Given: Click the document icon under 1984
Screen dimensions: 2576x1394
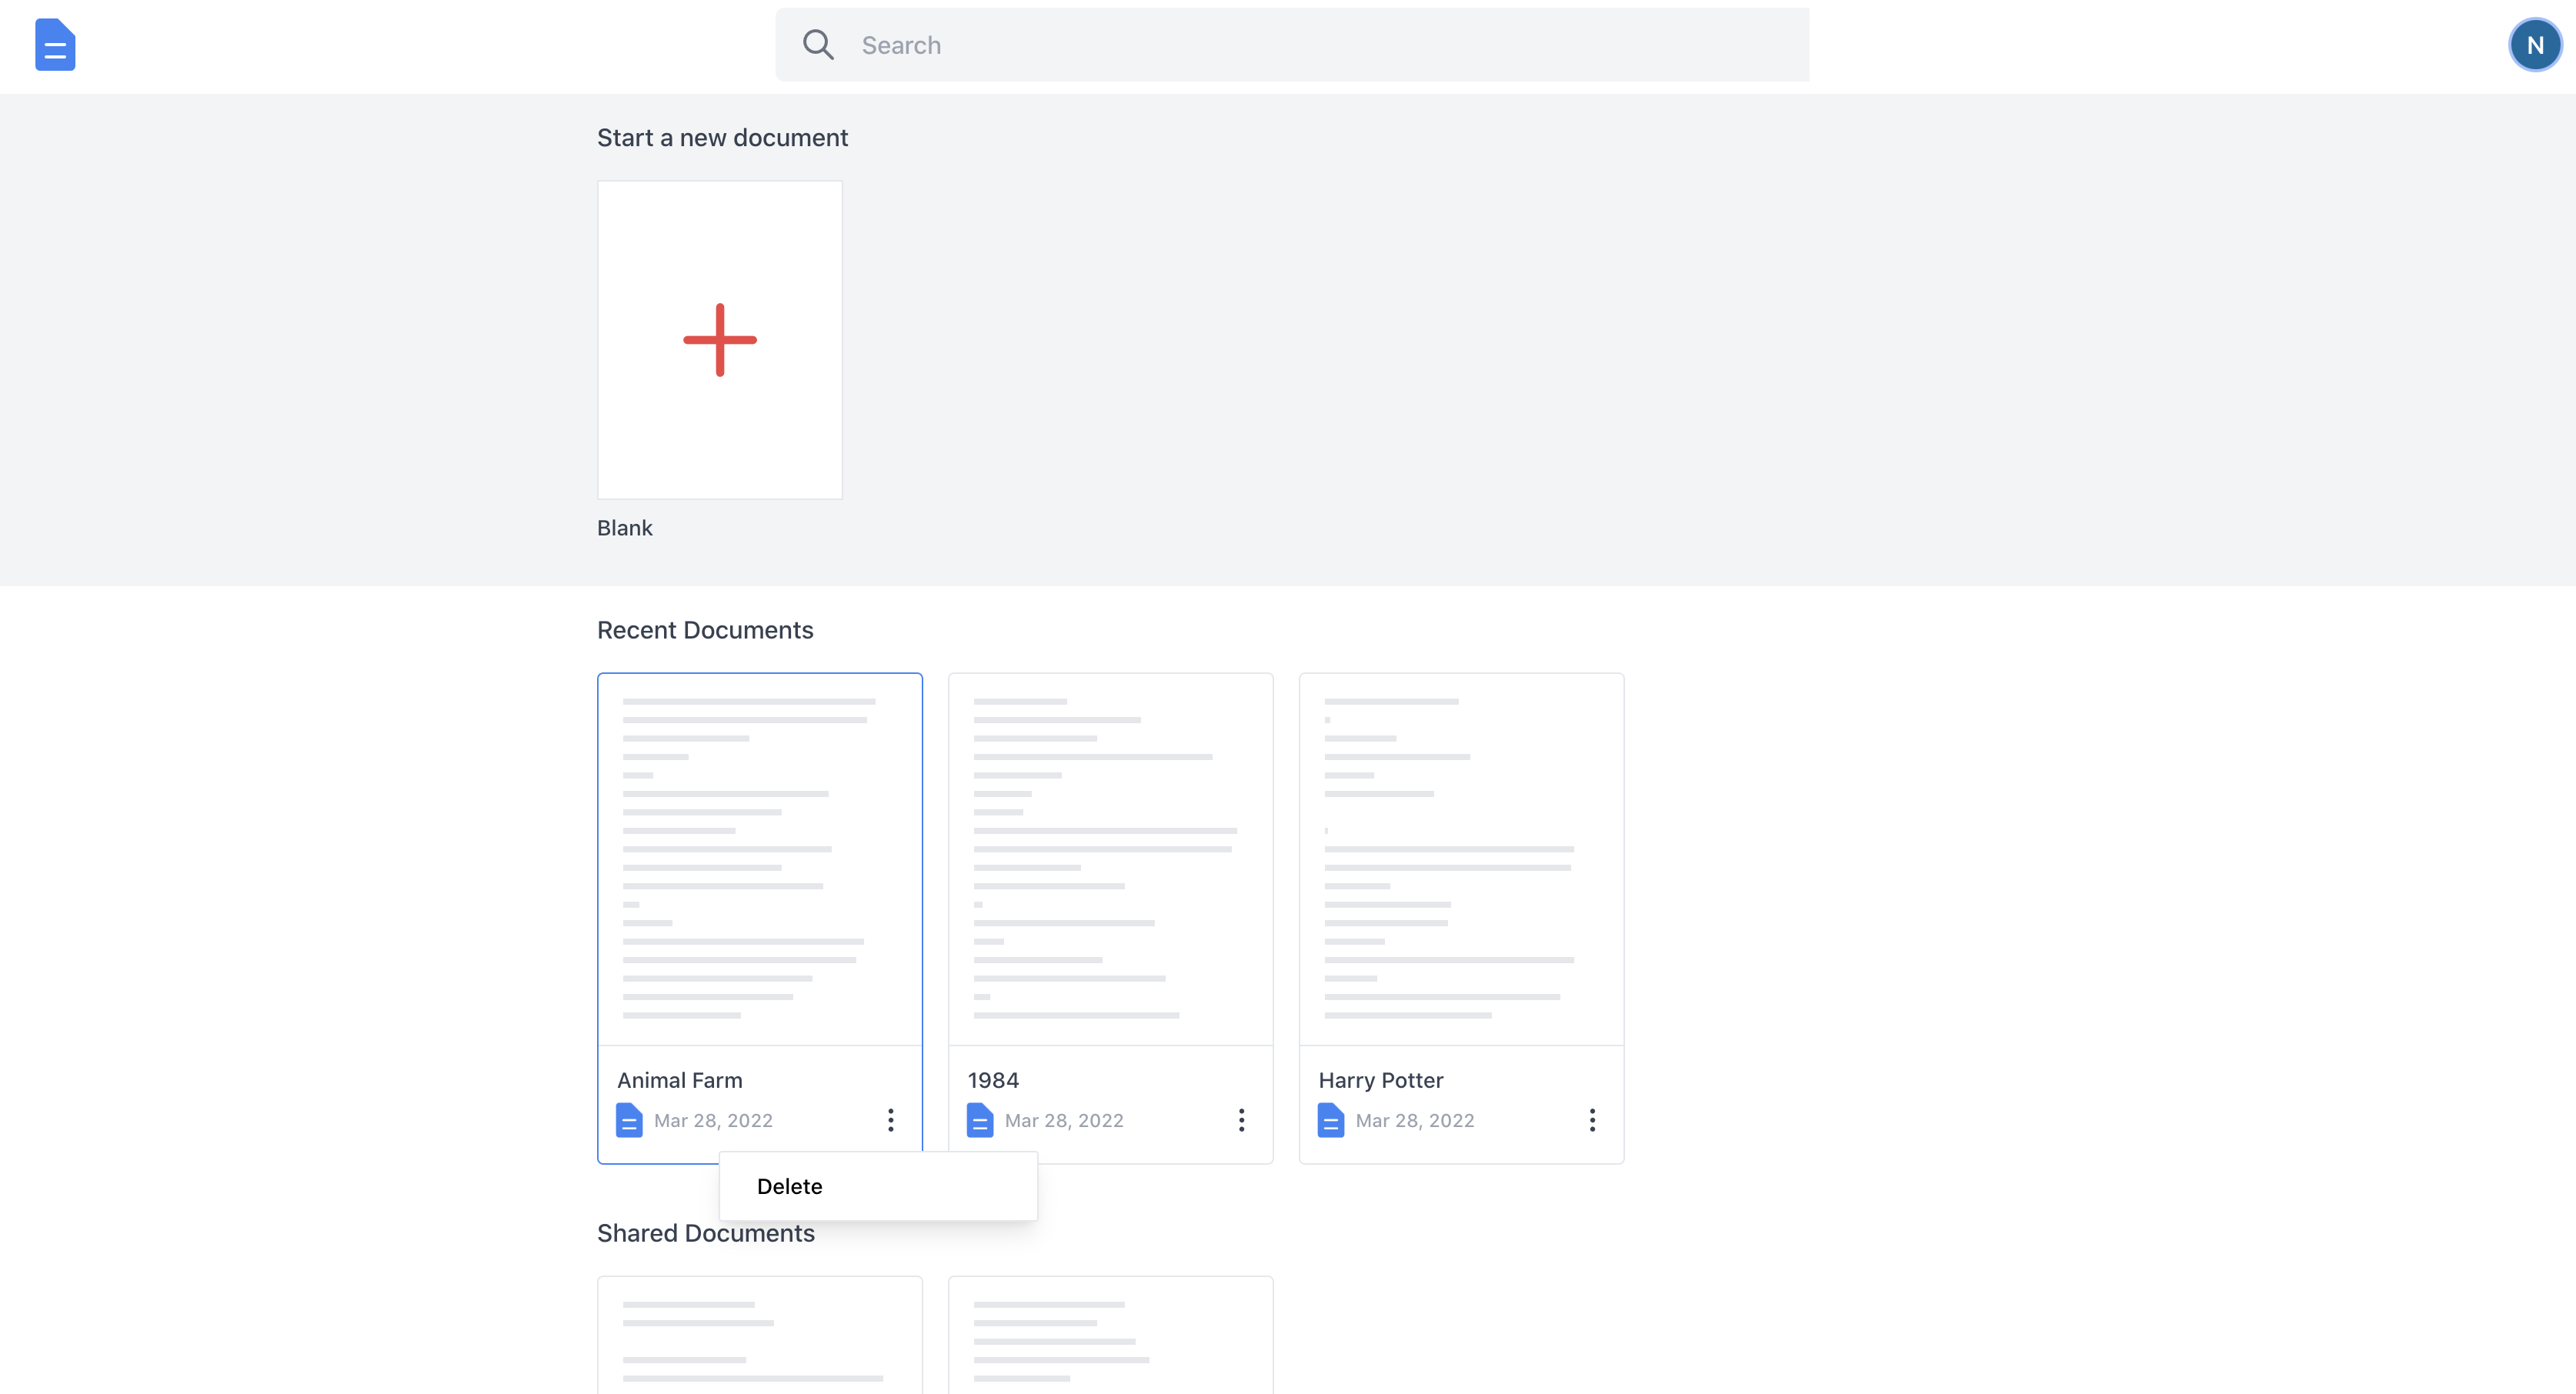Looking at the screenshot, I should [x=980, y=1120].
